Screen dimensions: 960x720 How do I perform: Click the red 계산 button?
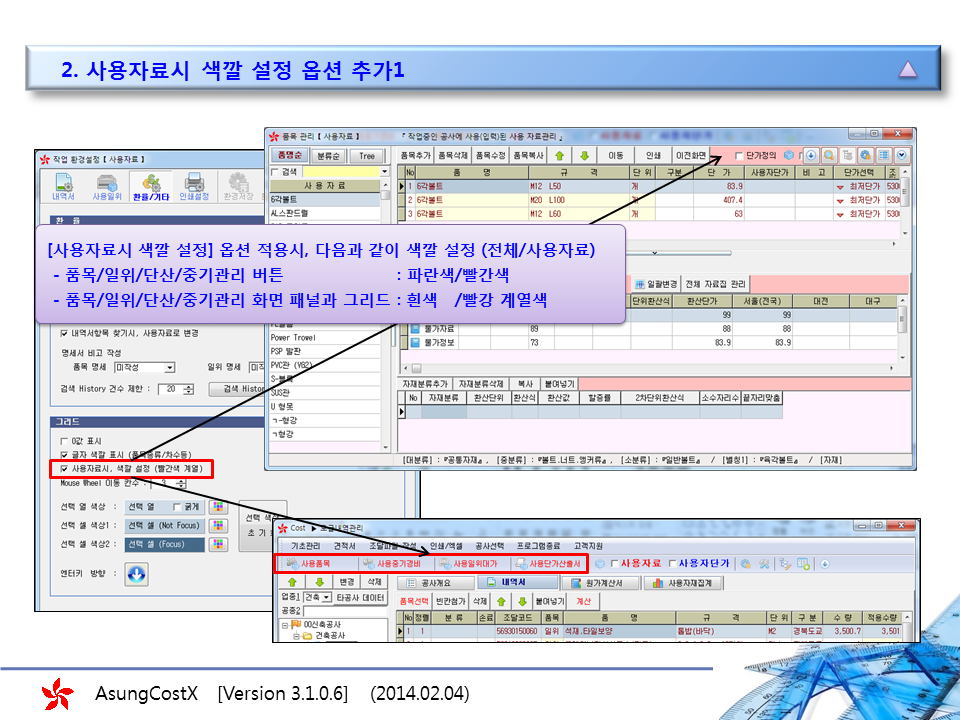pyautogui.click(x=583, y=601)
